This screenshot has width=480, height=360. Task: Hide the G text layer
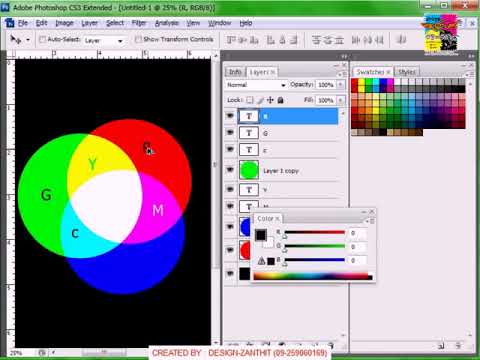click(230, 132)
